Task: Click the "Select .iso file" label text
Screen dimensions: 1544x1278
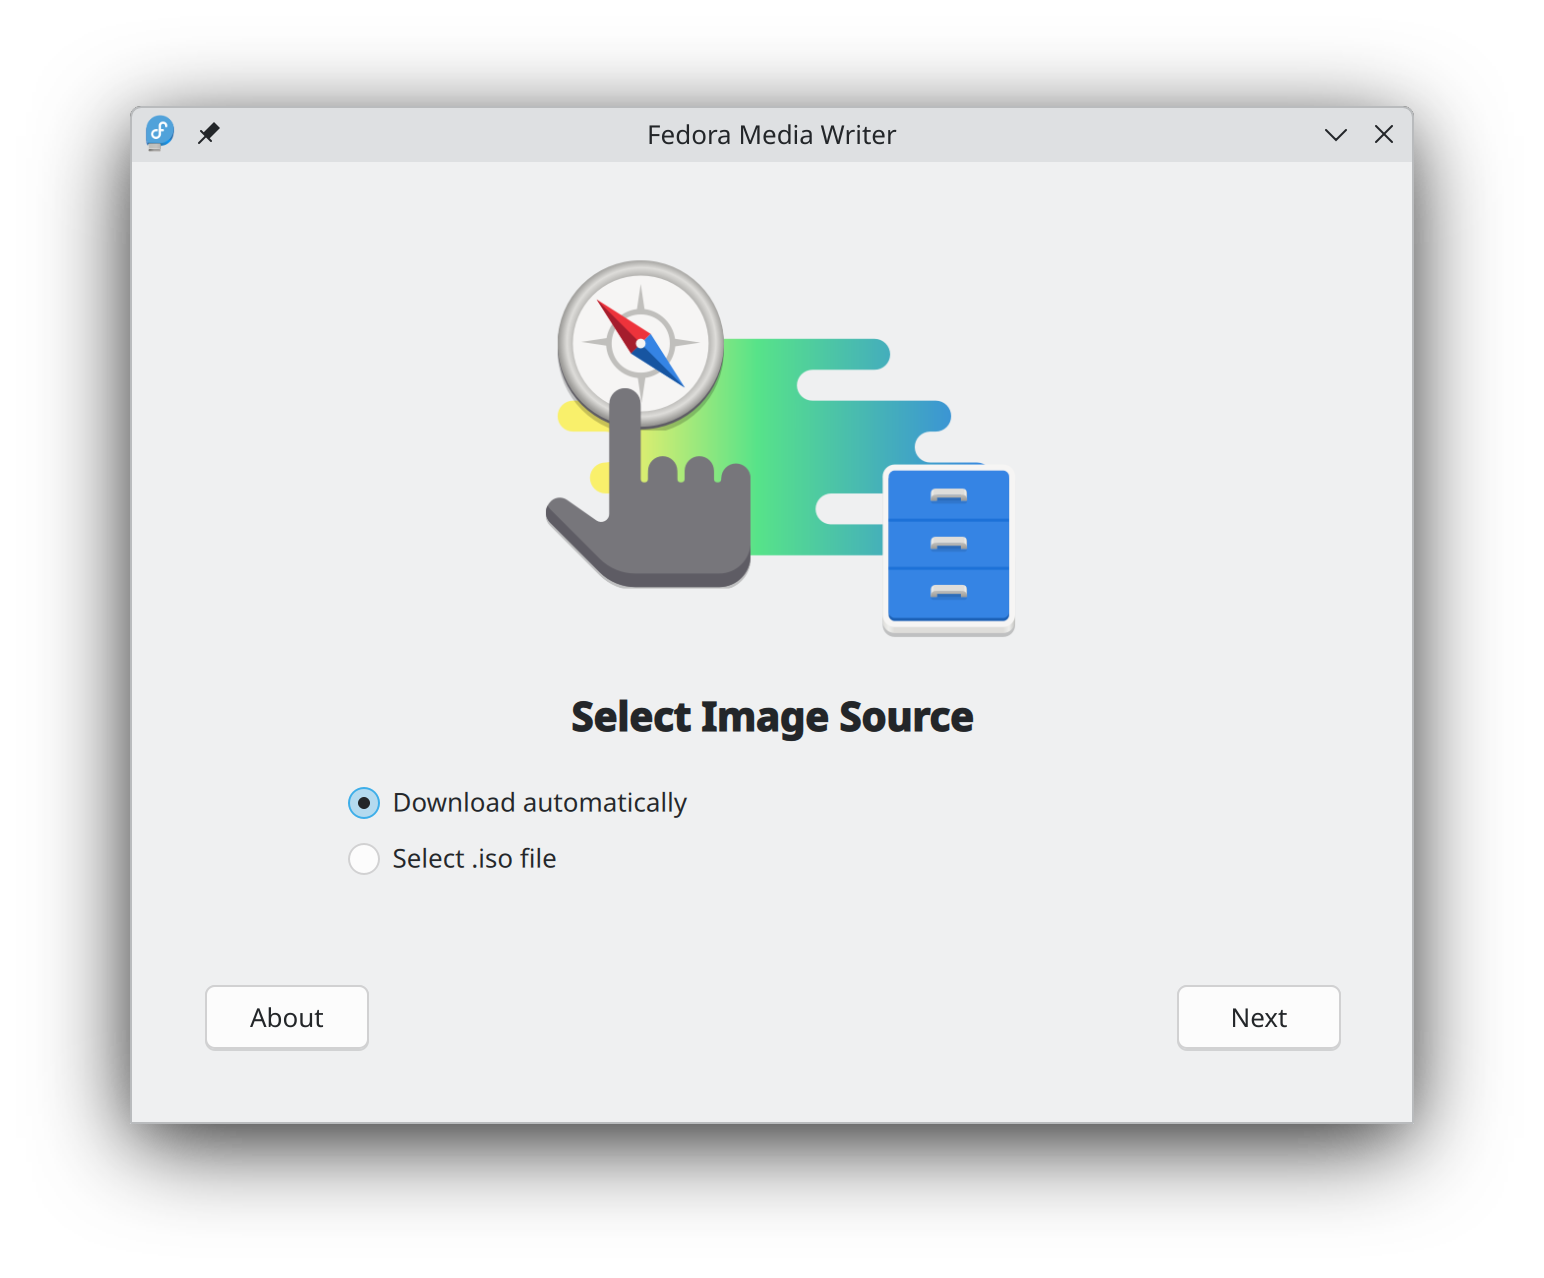Action: point(474,859)
